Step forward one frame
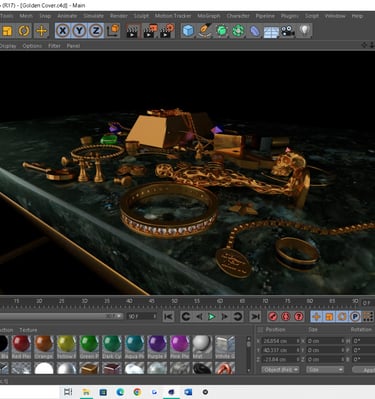Screen dimensions: 375x399 click(224, 316)
